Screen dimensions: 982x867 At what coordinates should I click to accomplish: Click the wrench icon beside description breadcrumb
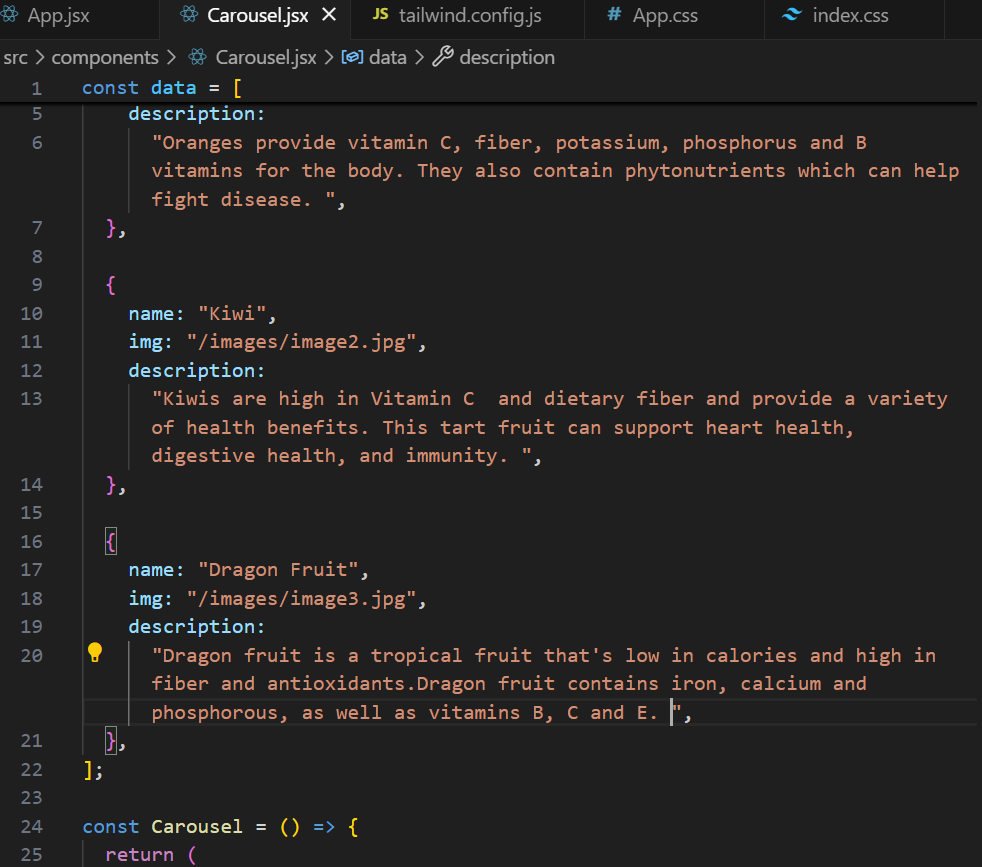coord(443,57)
